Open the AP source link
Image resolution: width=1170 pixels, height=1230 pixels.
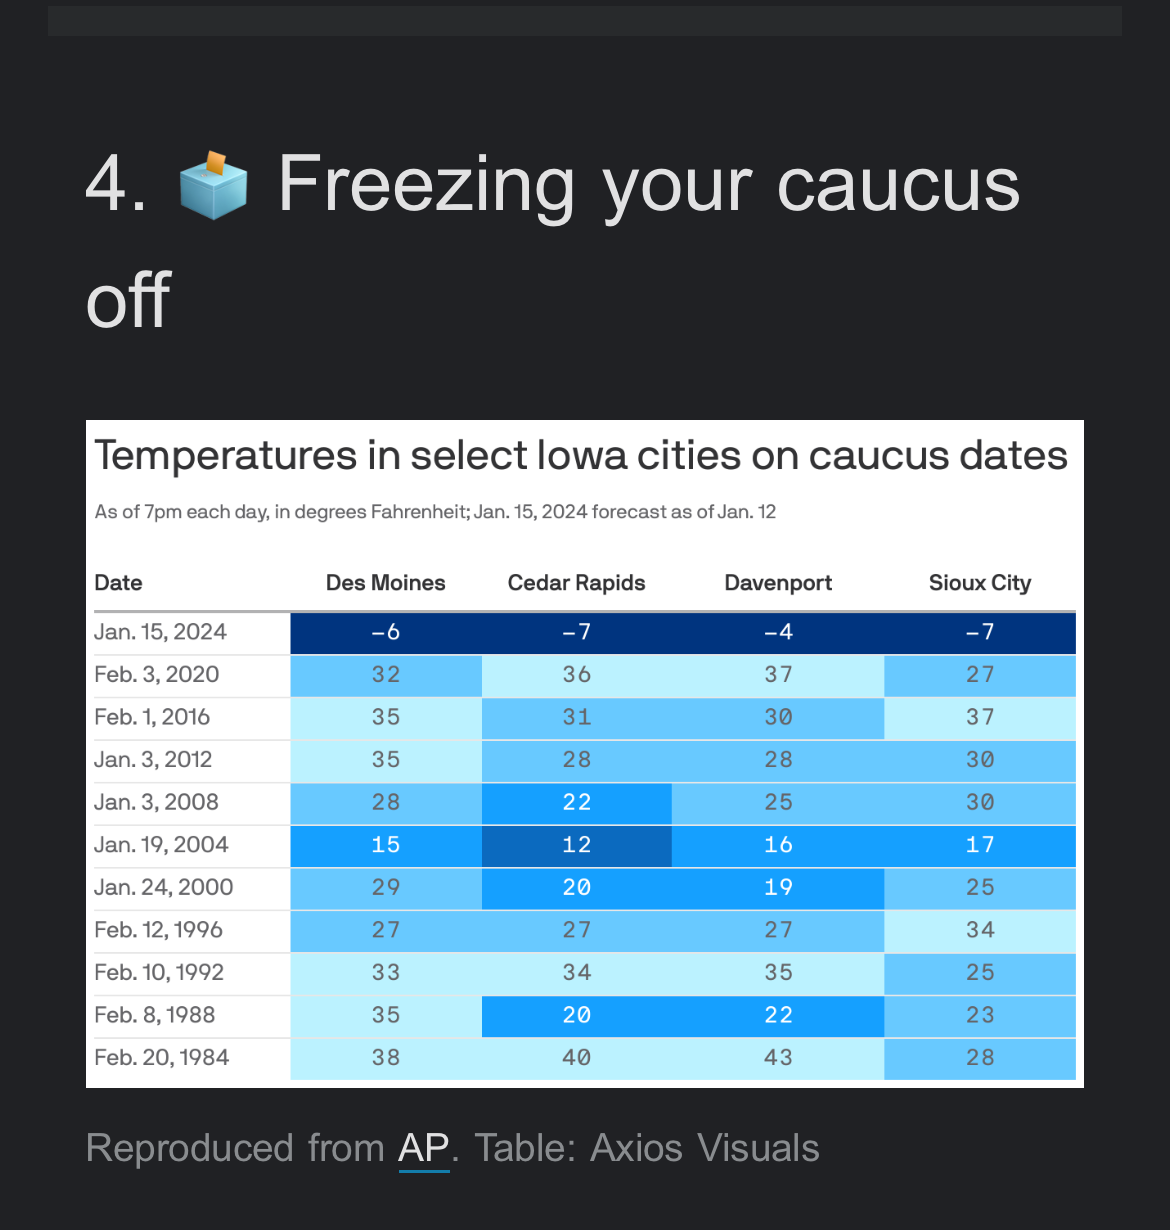[x=424, y=1148]
